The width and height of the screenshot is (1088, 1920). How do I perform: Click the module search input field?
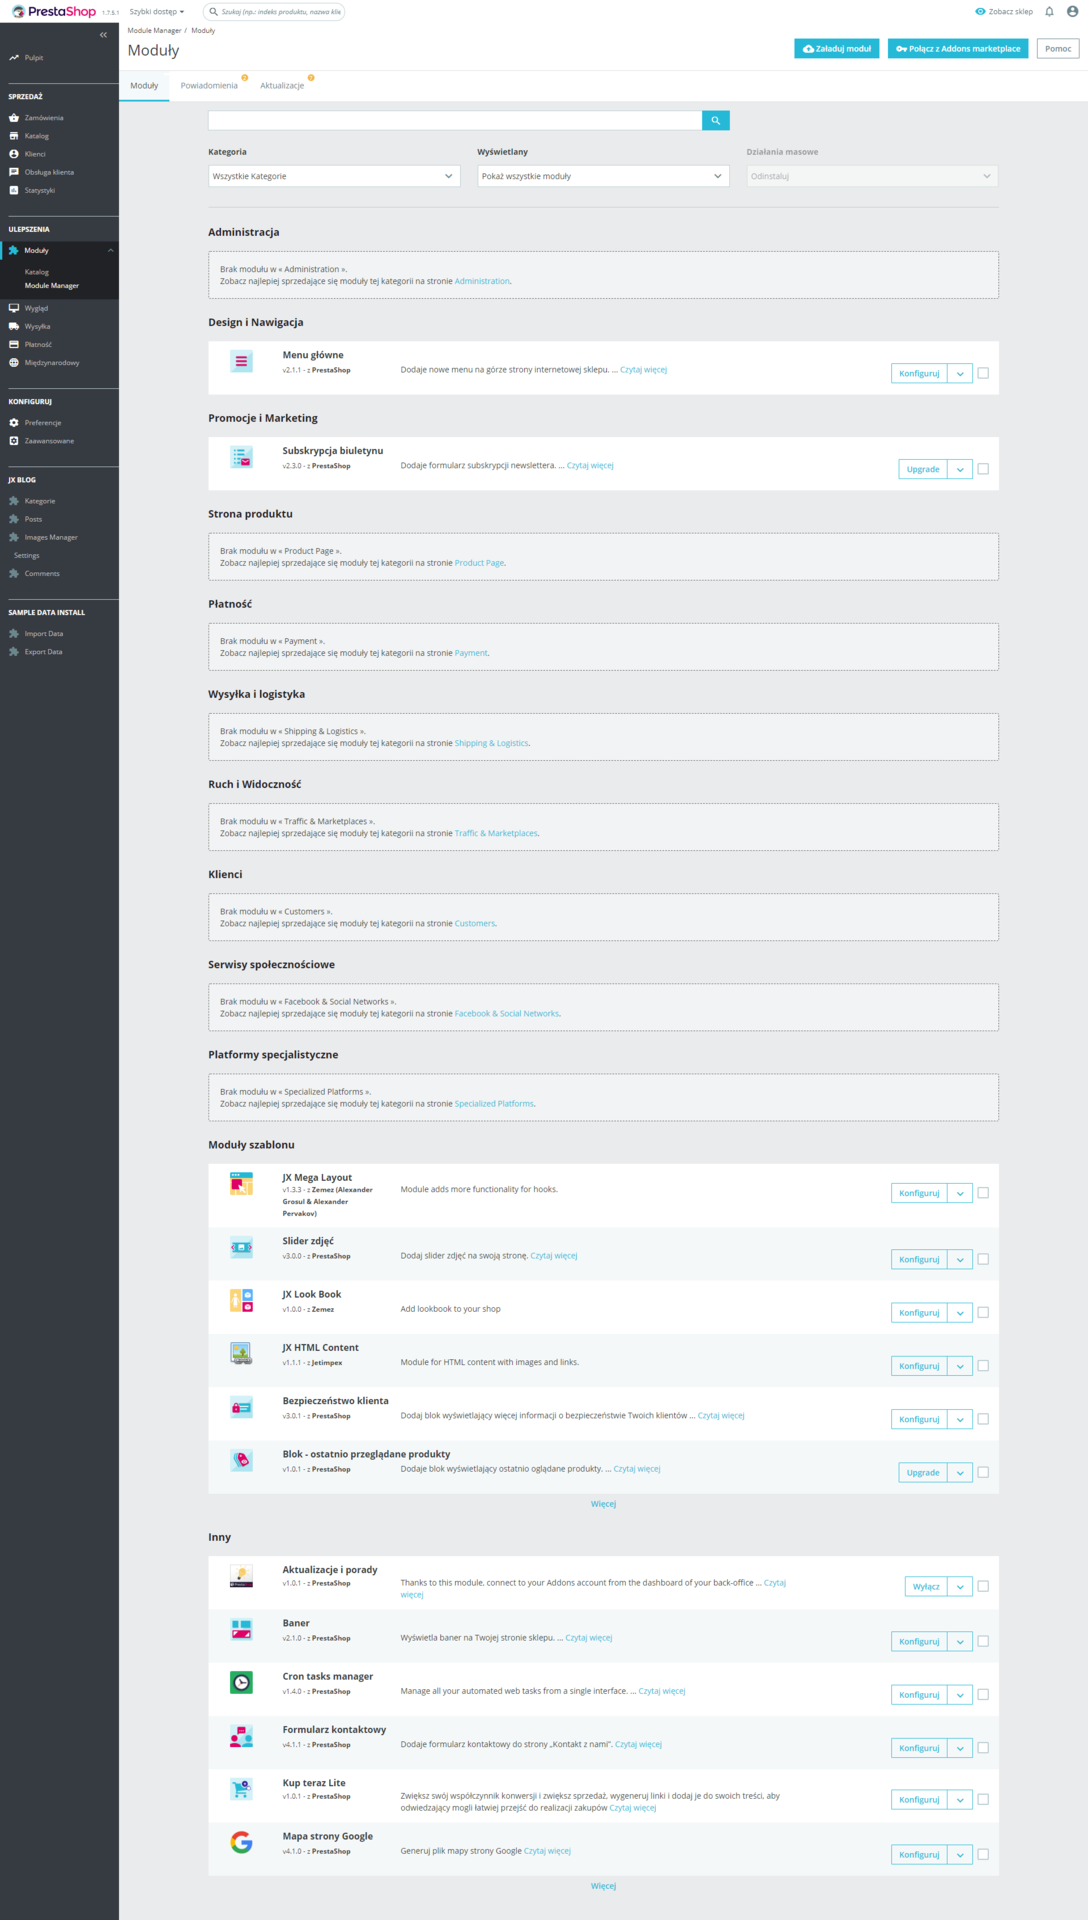pos(455,120)
